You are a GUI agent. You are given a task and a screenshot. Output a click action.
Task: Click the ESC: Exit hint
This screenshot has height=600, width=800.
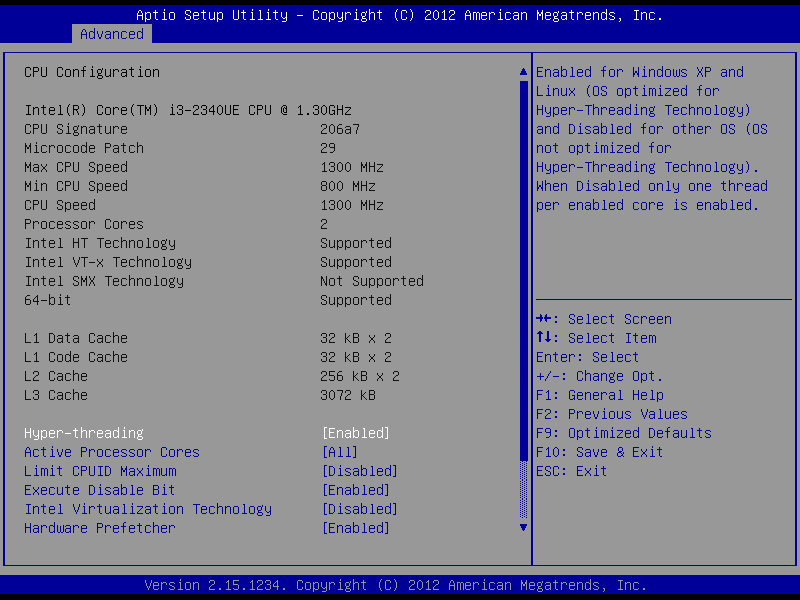572,471
